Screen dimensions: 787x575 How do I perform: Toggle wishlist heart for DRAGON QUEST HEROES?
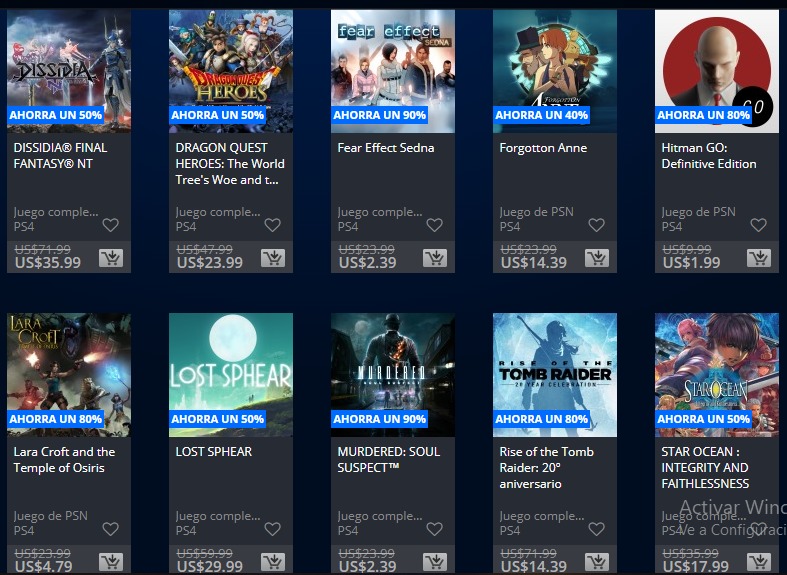pos(273,225)
